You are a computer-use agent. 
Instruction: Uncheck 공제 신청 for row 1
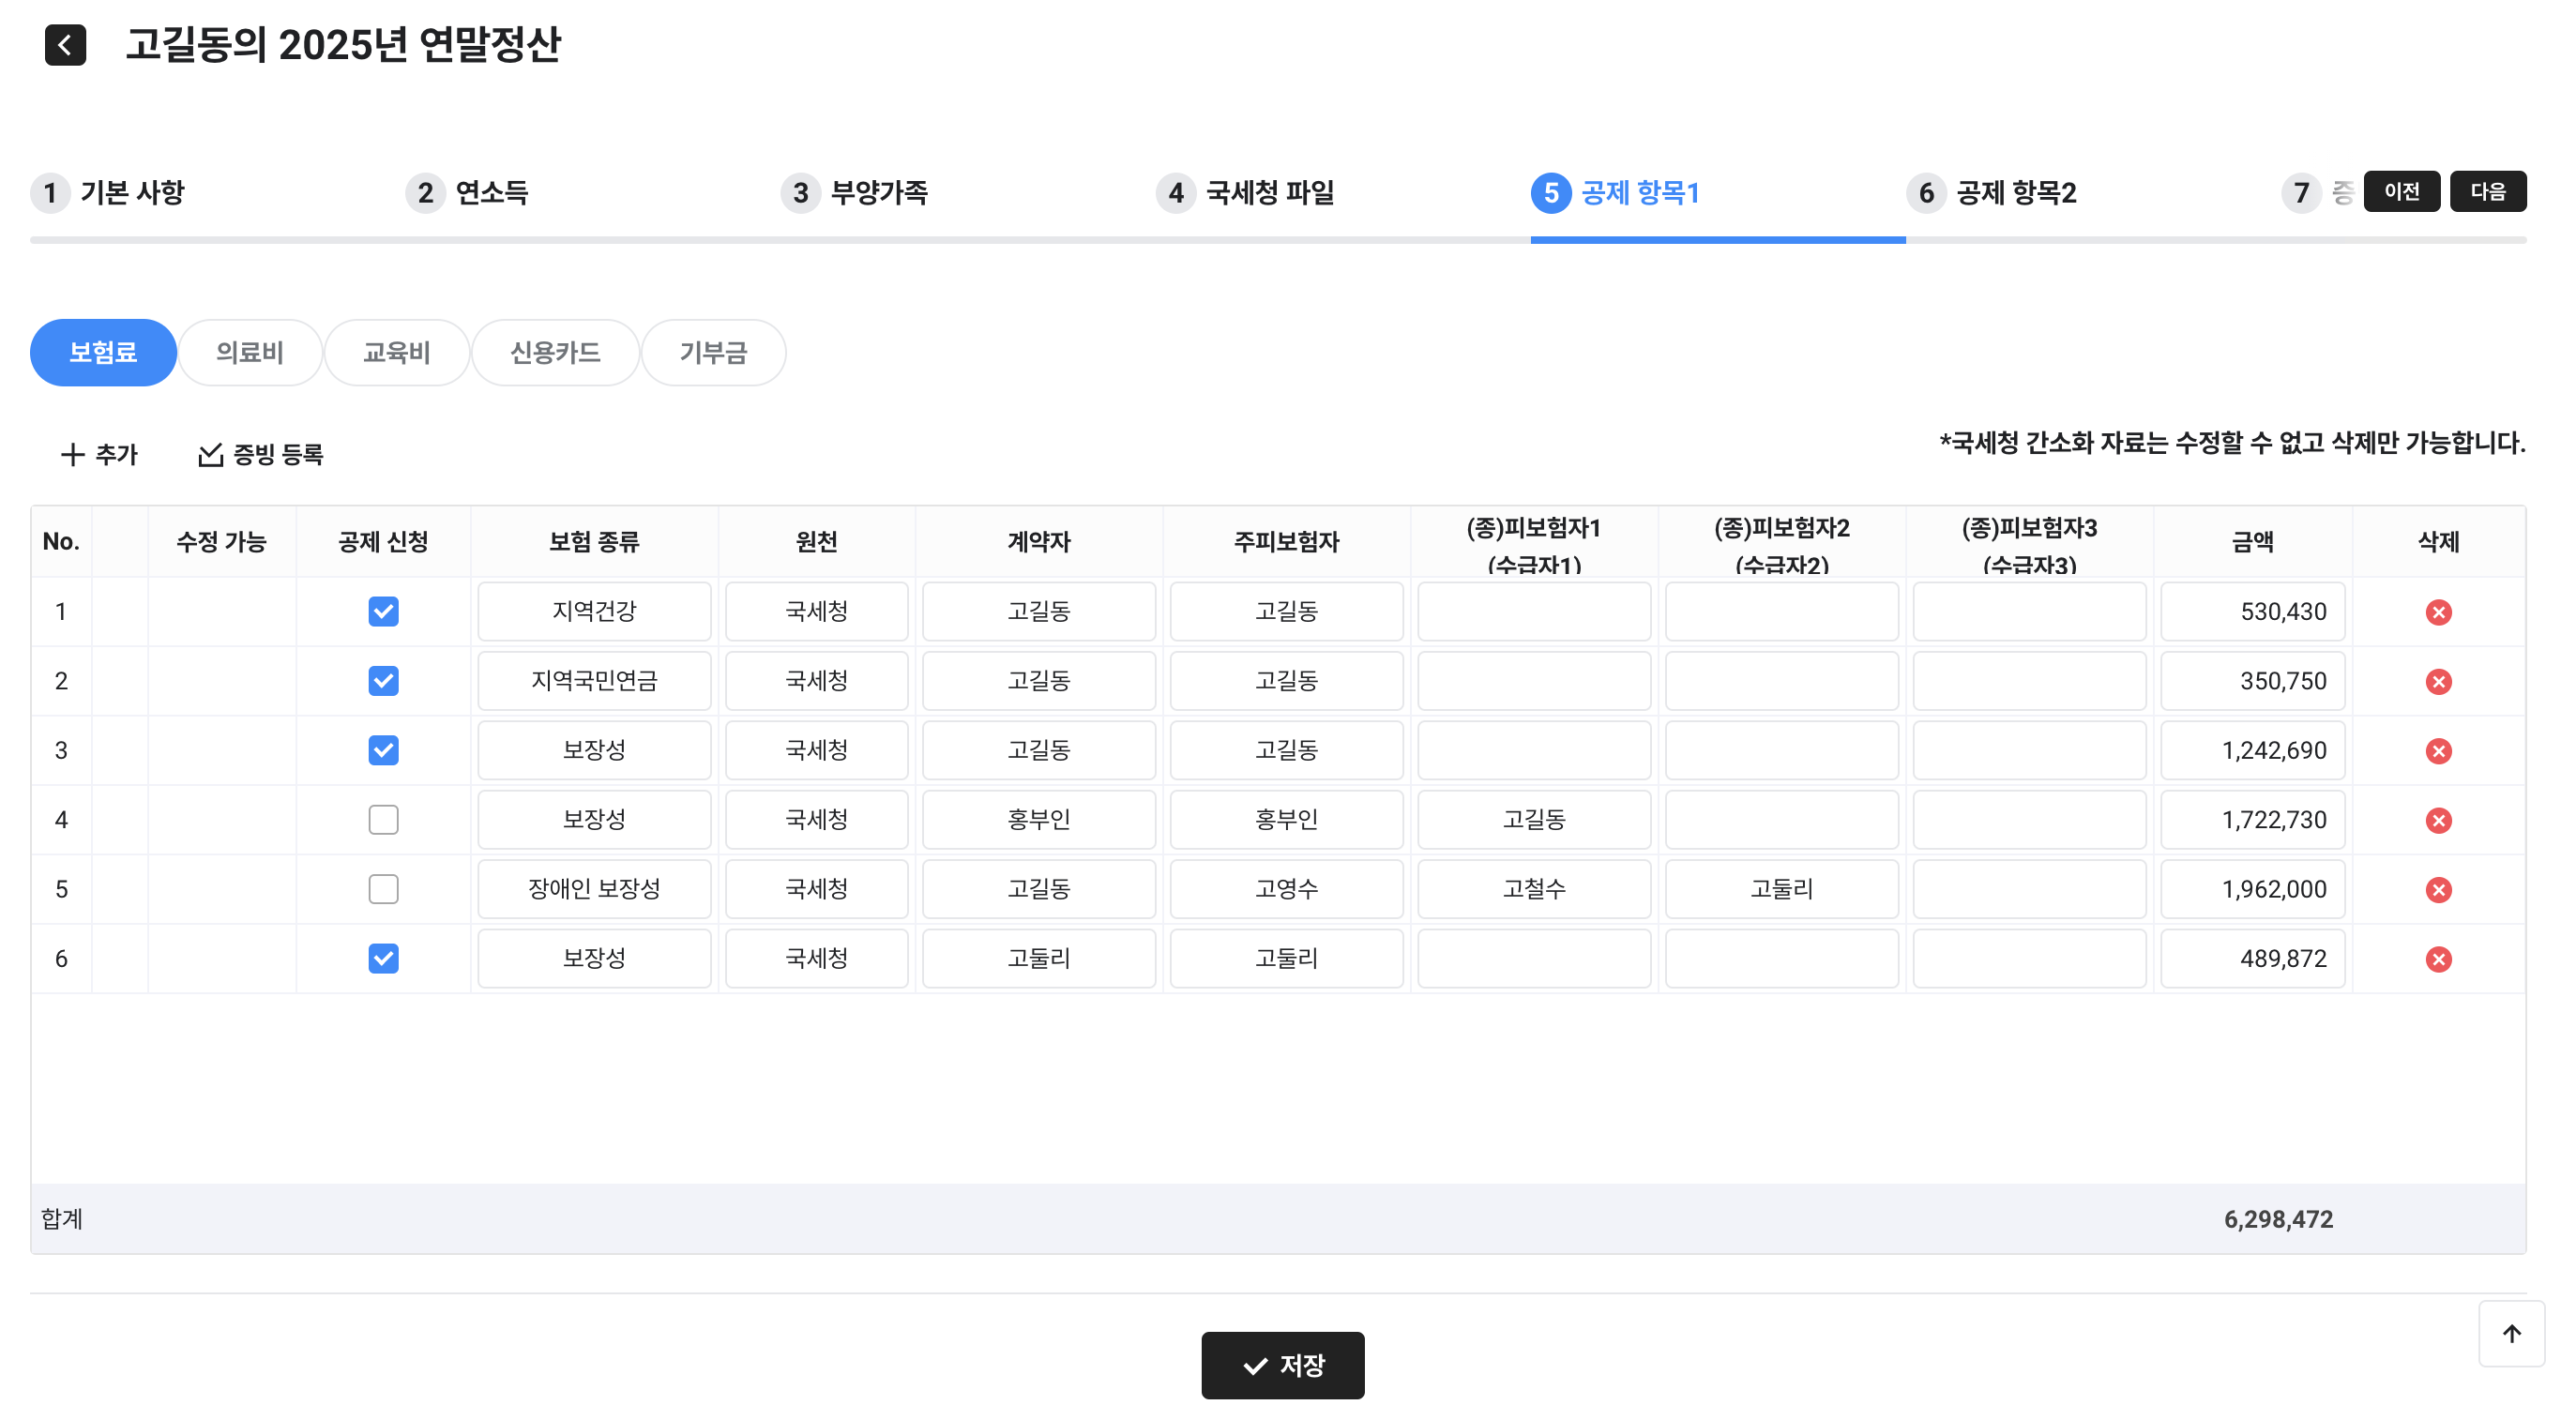383,611
